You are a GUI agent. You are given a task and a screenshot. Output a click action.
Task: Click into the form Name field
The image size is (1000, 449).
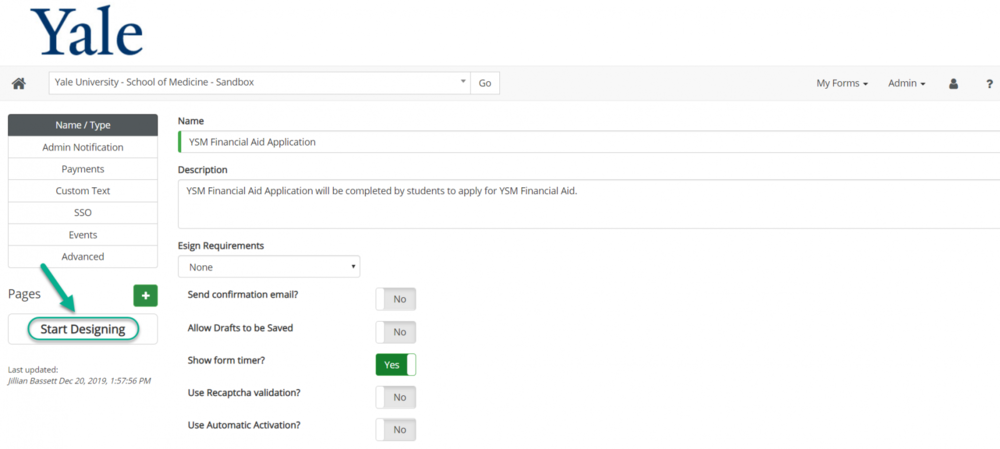coord(590,142)
